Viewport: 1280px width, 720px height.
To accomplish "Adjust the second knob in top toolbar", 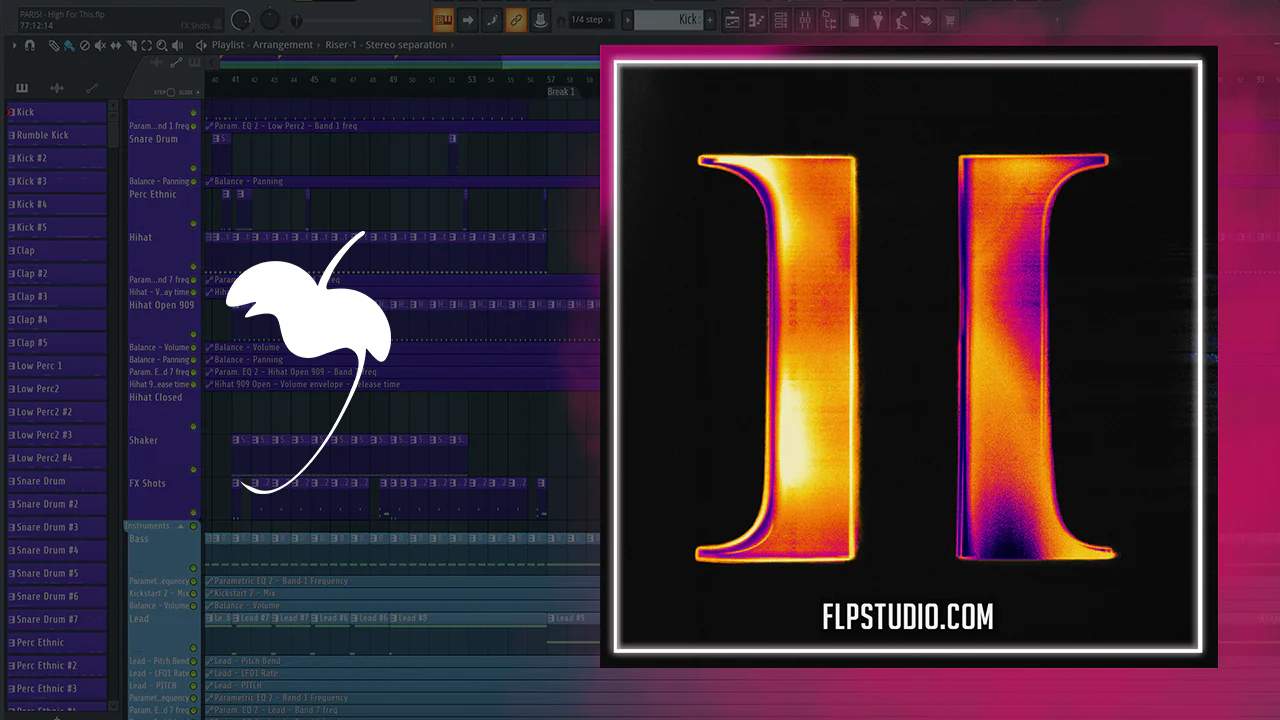I will [x=270, y=19].
